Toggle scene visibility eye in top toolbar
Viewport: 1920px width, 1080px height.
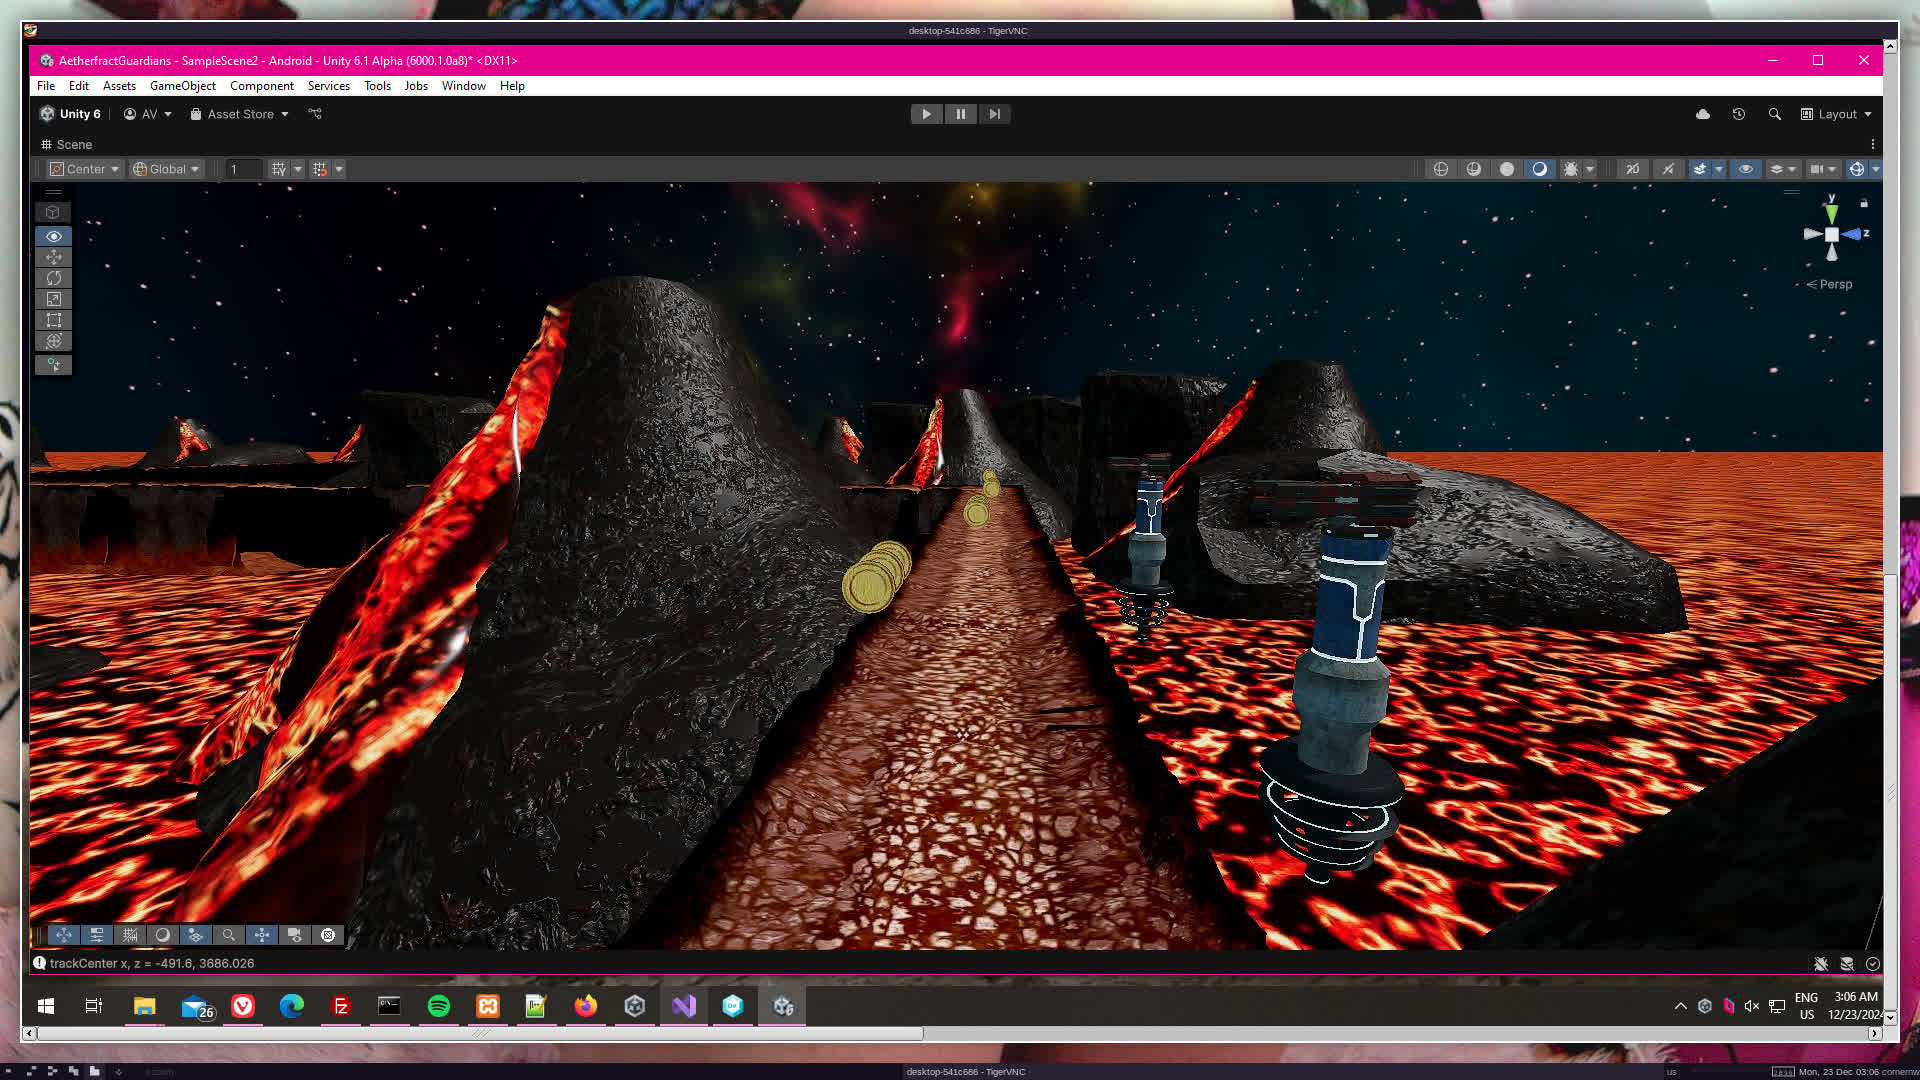click(1746, 169)
